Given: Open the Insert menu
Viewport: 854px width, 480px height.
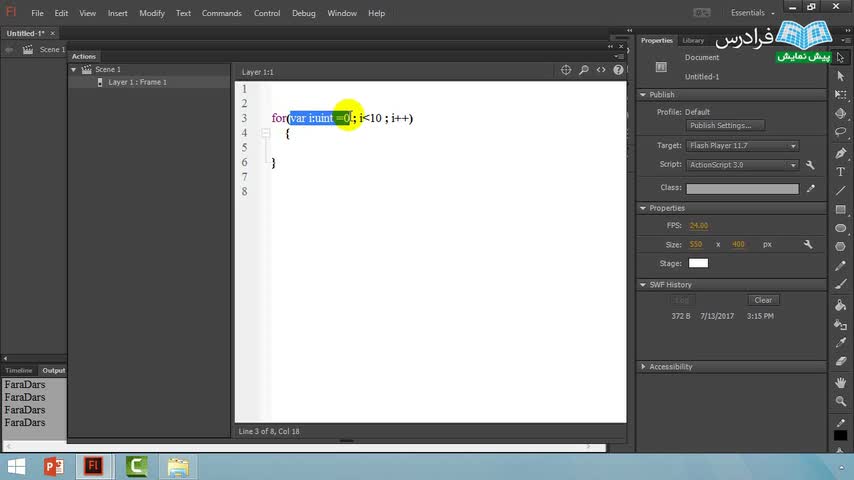Looking at the screenshot, I should click(117, 13).
